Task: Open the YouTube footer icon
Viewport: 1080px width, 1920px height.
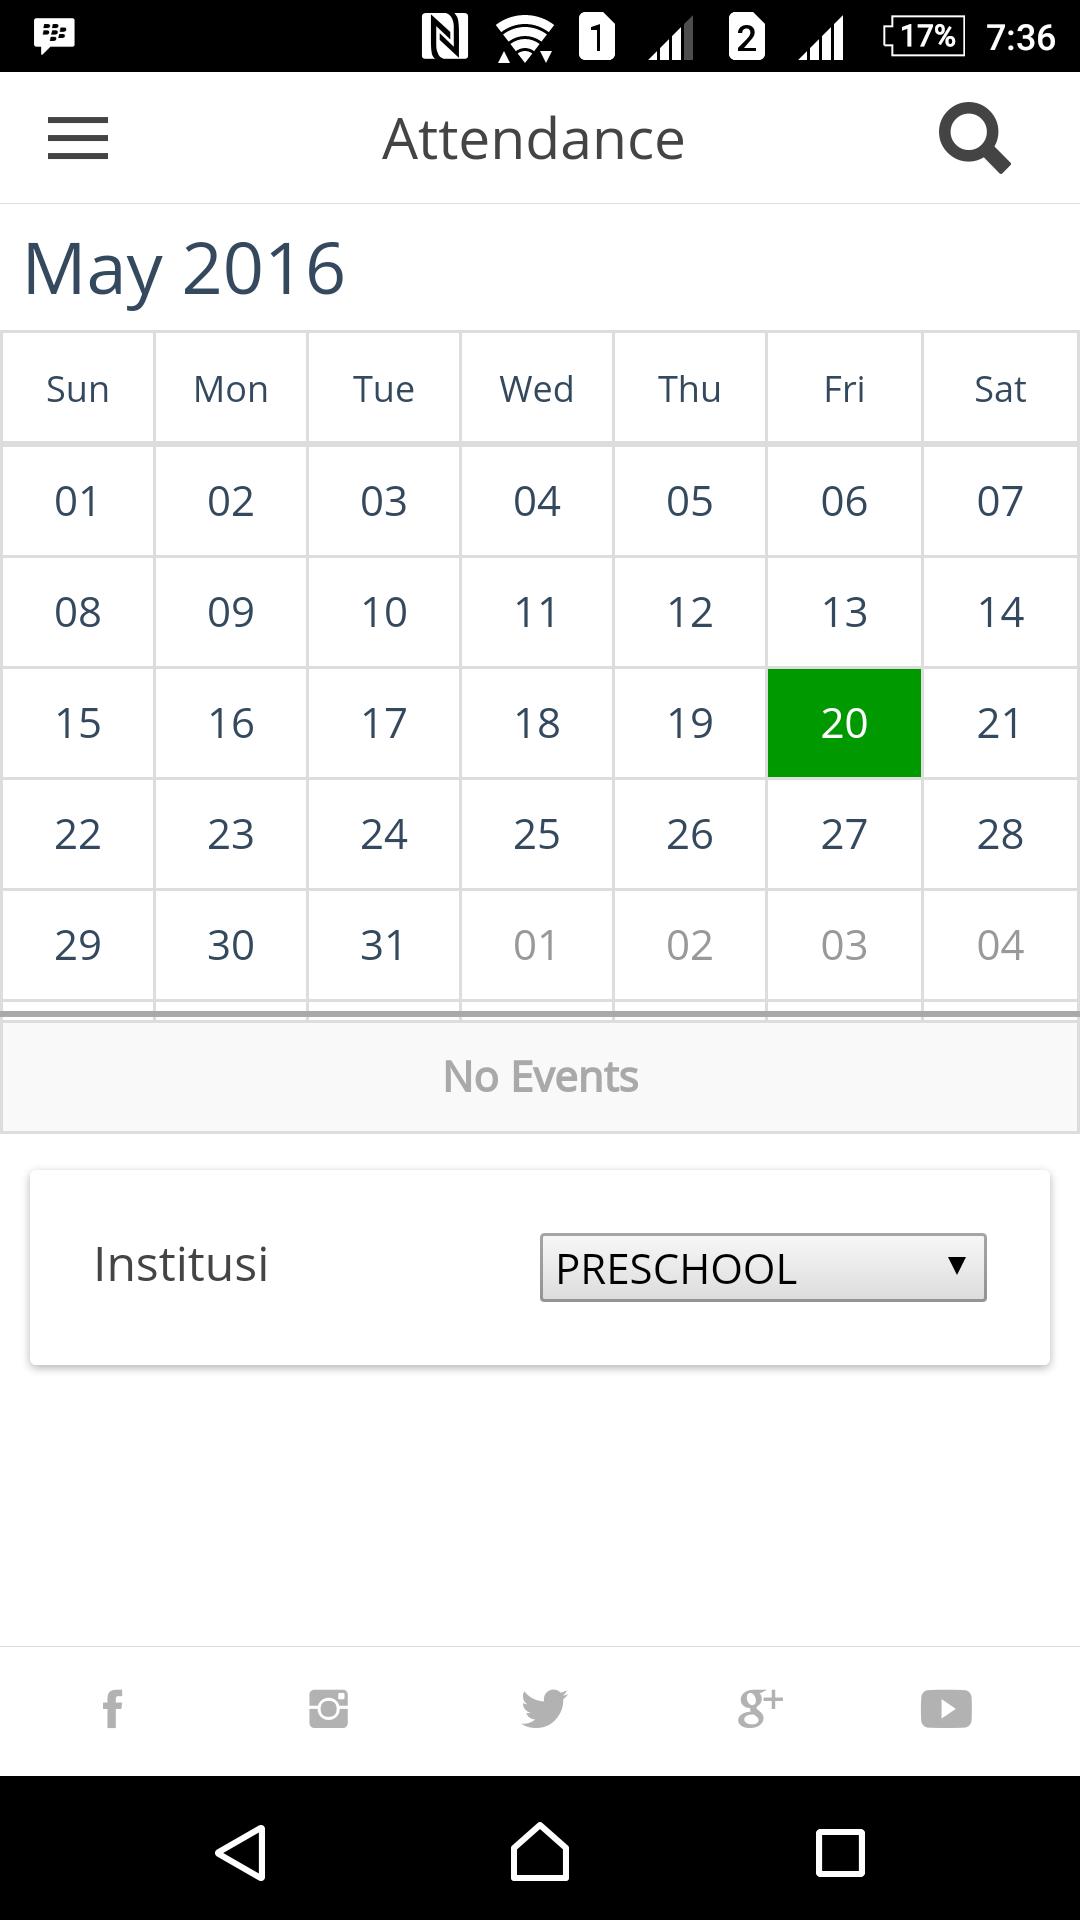Action: (946, 1709)
